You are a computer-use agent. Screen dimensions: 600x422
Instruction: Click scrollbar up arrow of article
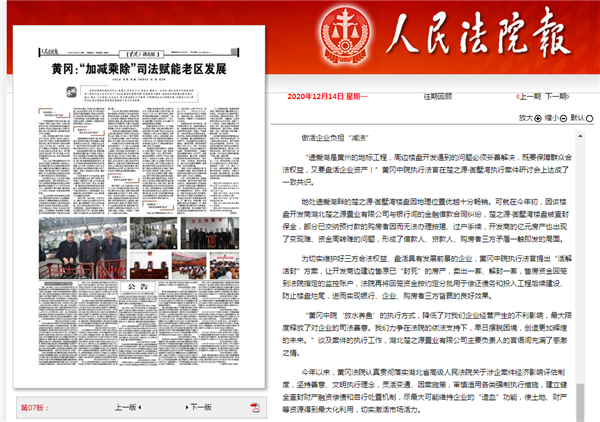(x=580, y=136)
